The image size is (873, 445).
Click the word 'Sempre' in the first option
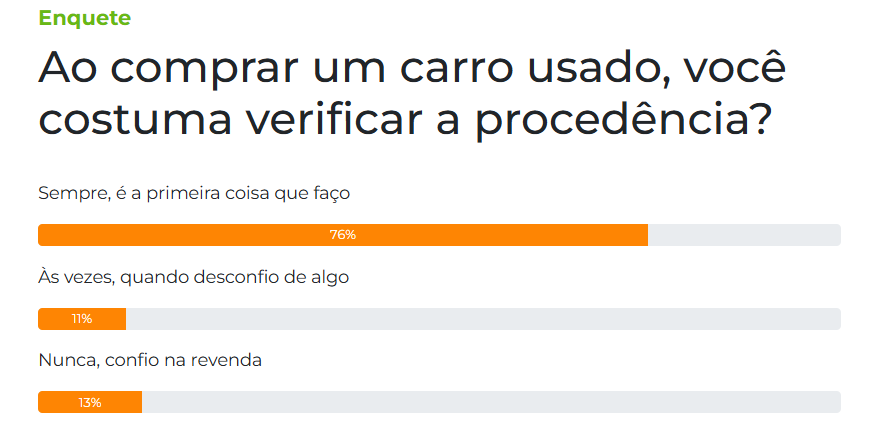(x=73, y=194)
